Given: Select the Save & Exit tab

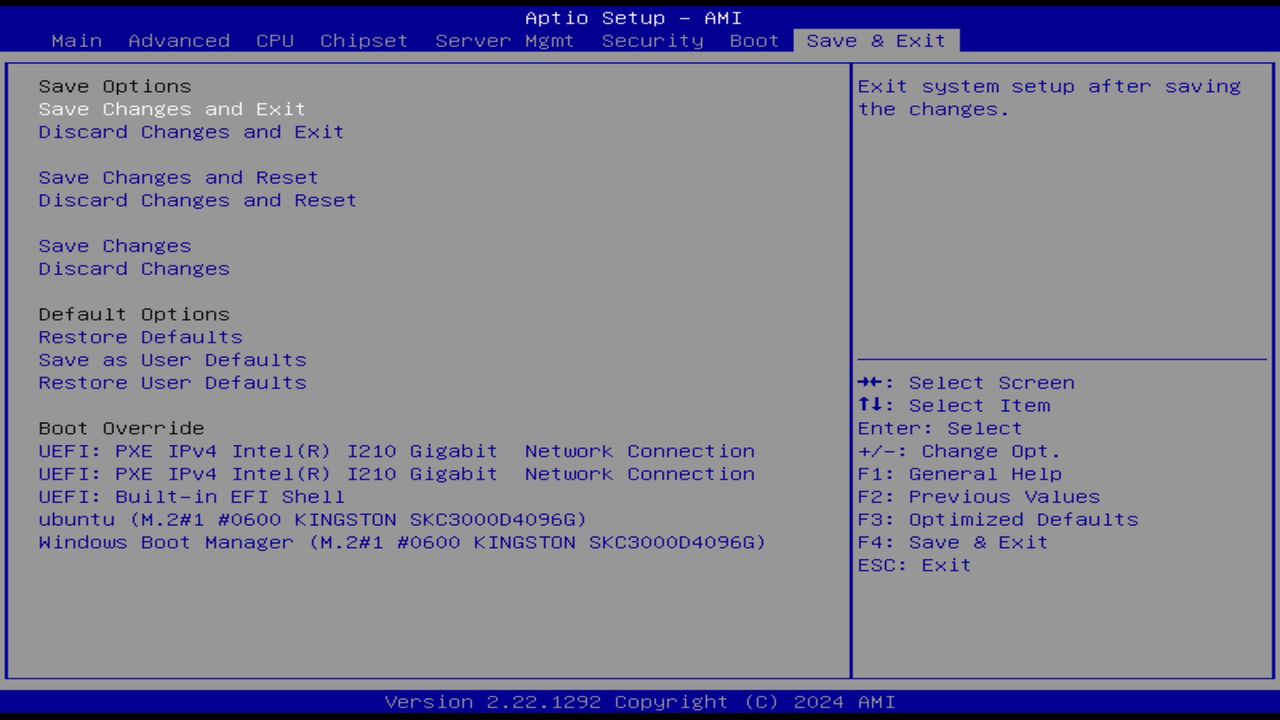Looking at the screenshot, I should pyautogui.click(x=876, y=41).
